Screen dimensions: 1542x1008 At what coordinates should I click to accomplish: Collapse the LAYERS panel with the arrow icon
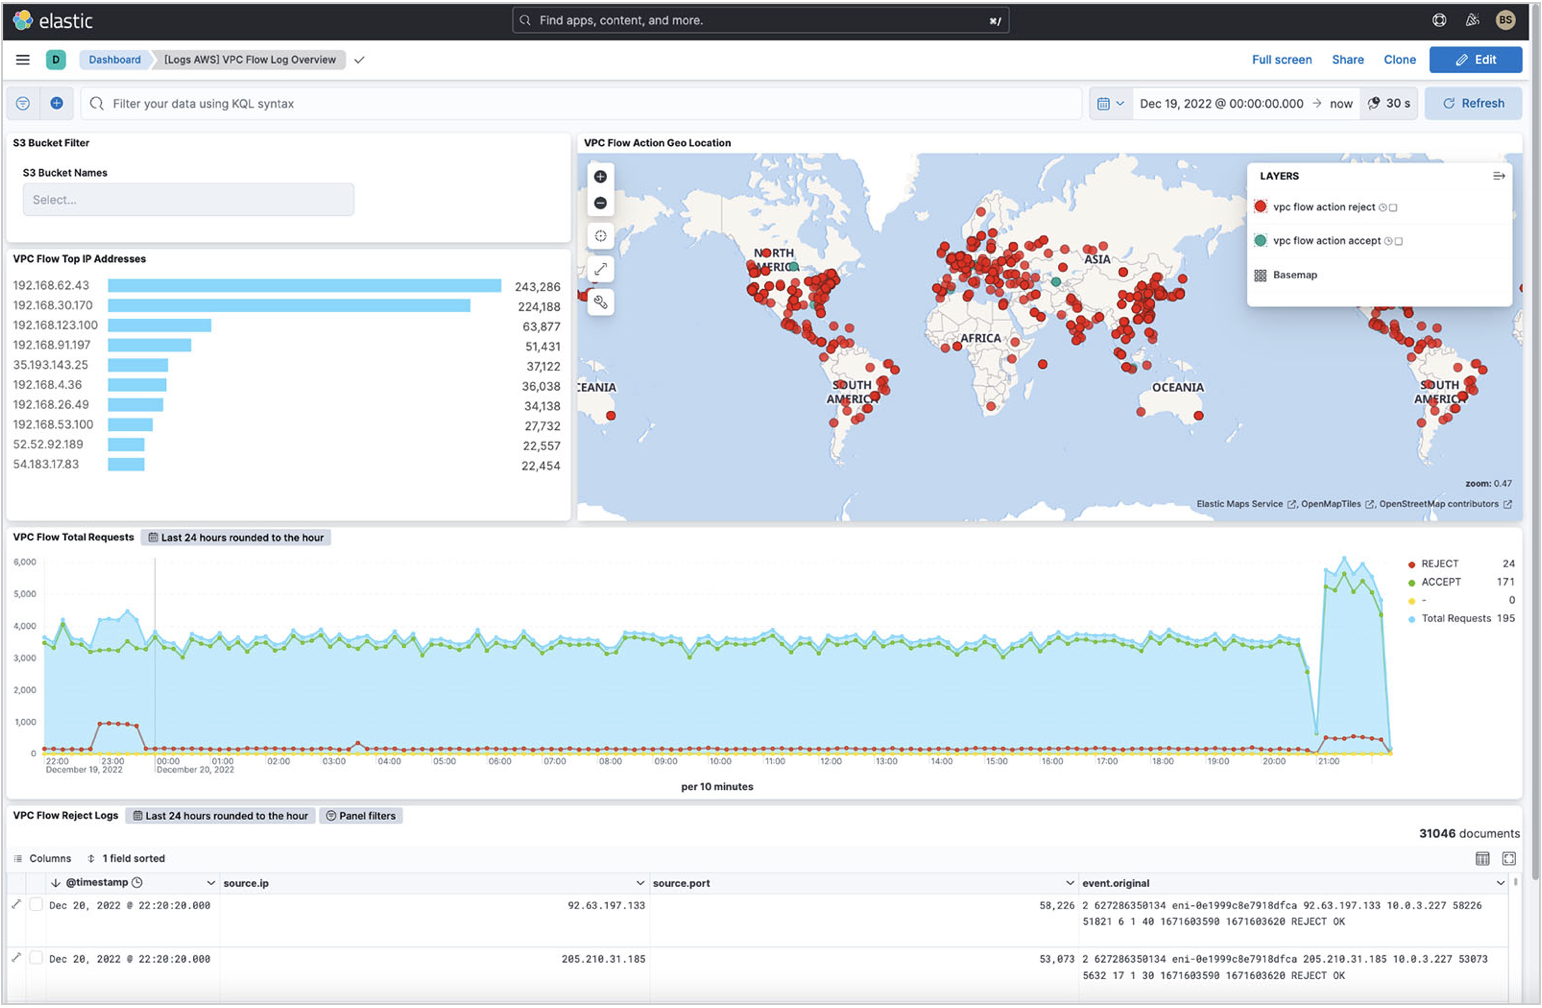coord(1499,176)
